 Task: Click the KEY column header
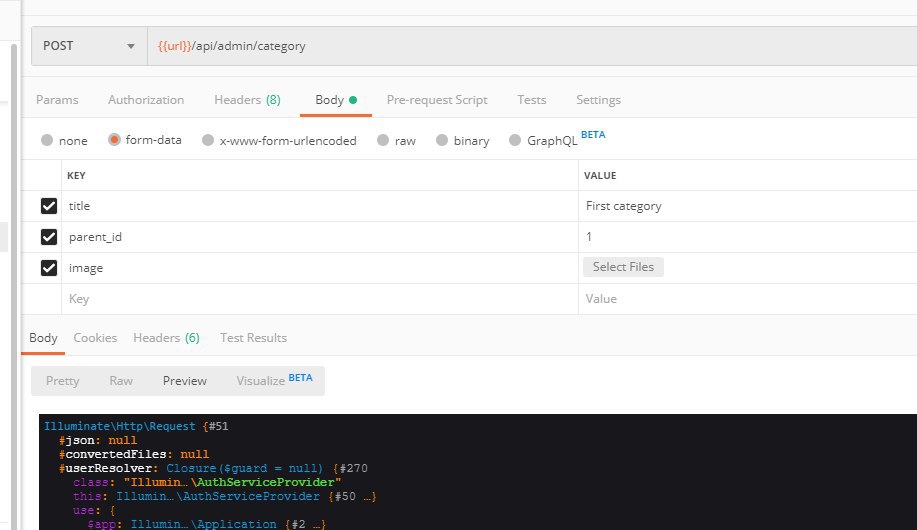76,175
